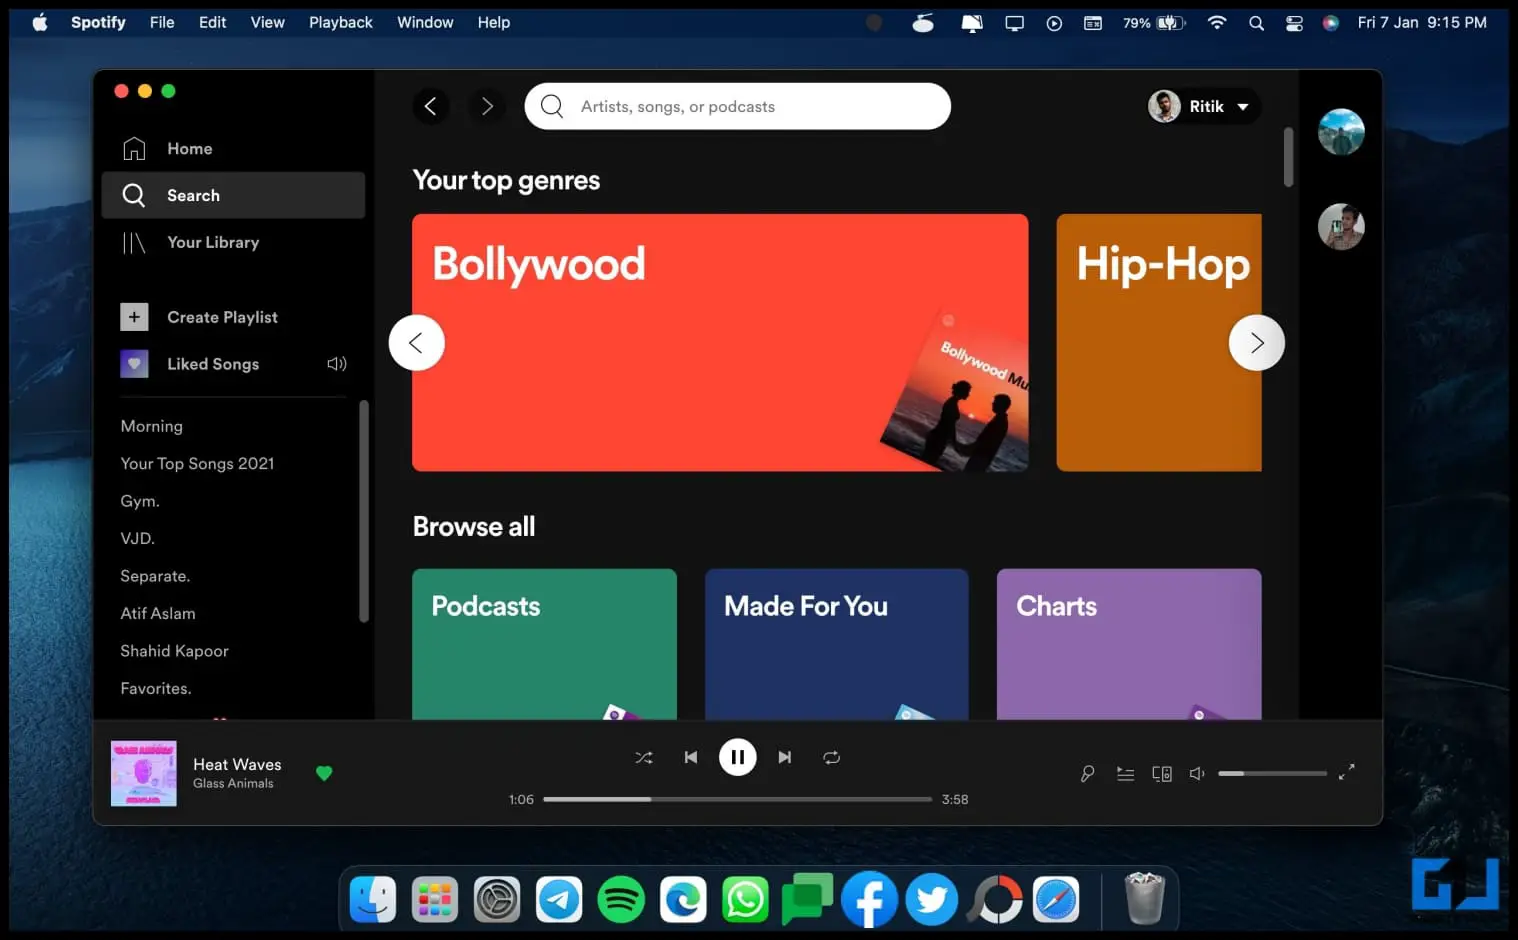Adjust the volume slider
1518x940 pixels.
tap(1272, 773)
